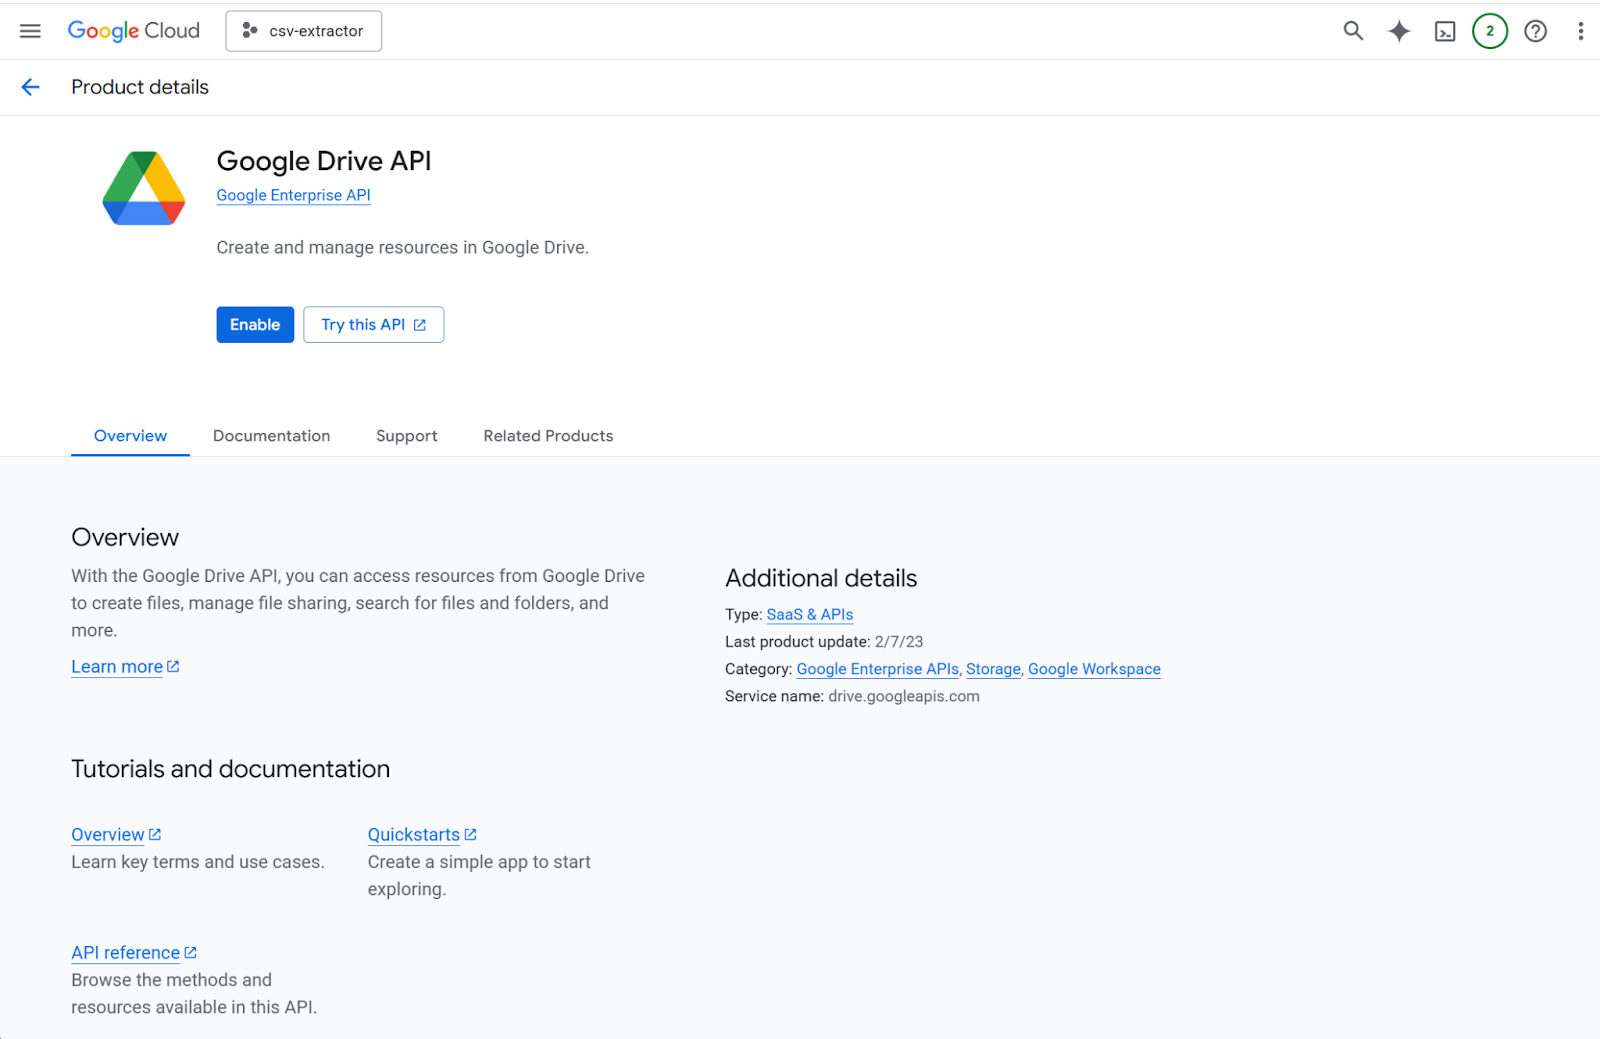Open the Learn more link

click(x=117, y=667)
